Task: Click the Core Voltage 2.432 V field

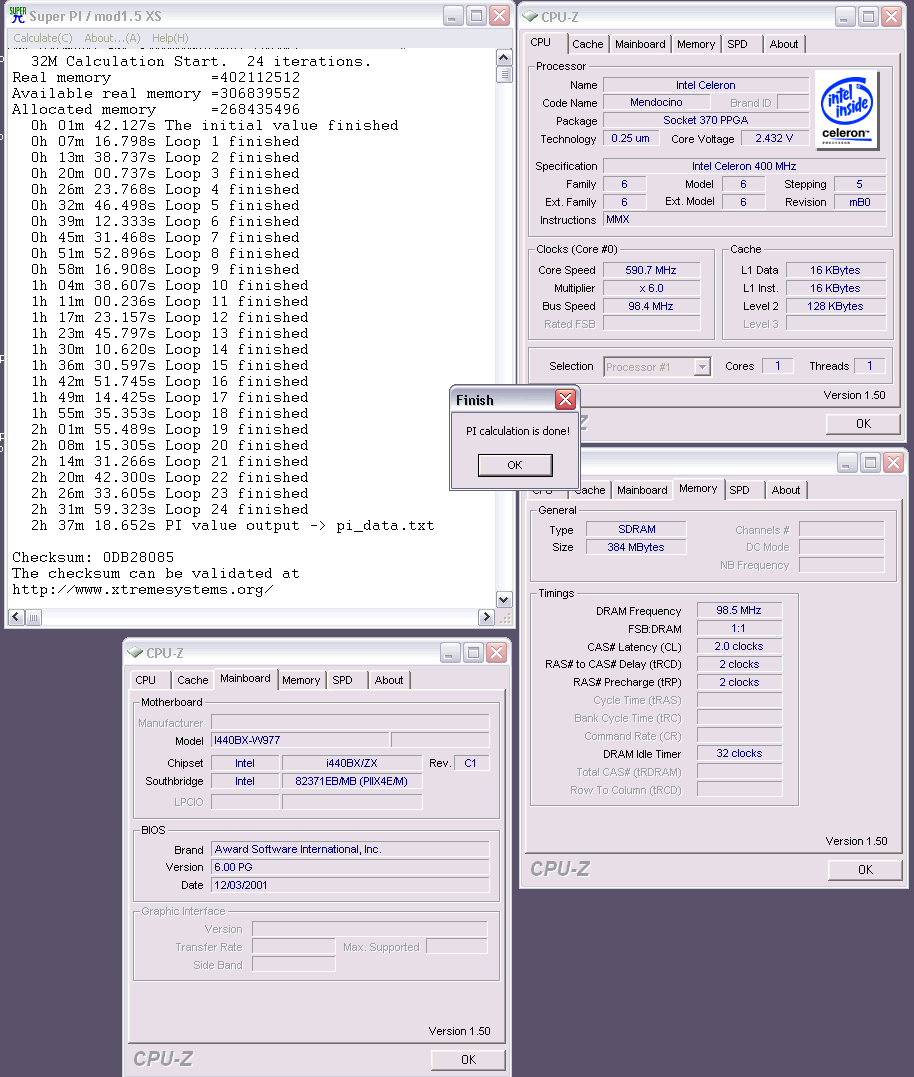Action: (x=774, y=138)
